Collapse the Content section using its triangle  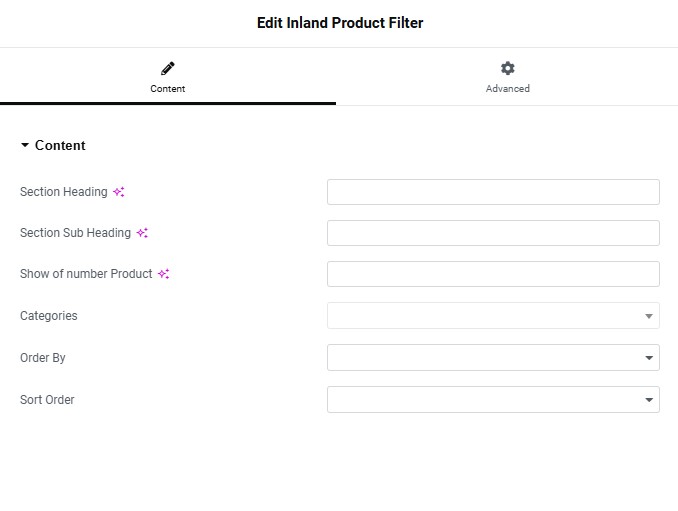(25, 145)
